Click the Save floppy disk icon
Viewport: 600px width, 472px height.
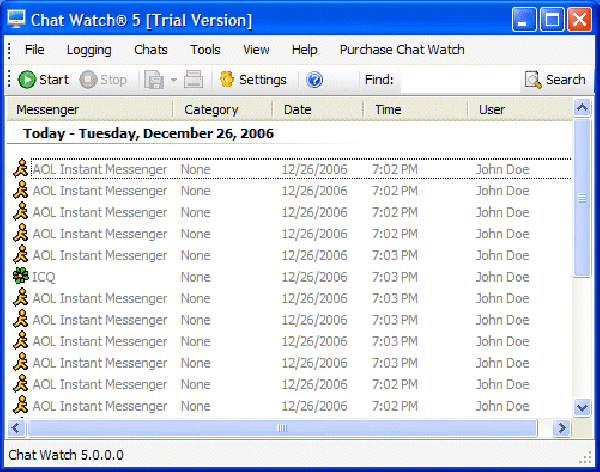click(154, 80)
